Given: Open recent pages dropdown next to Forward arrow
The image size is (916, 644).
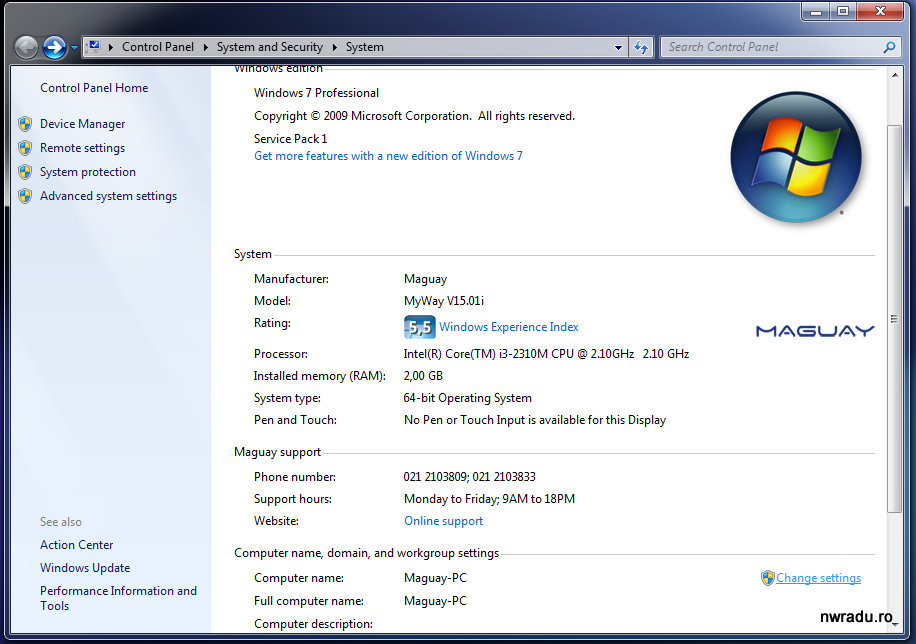Looking at the screenshot, I should click(74, 47).
